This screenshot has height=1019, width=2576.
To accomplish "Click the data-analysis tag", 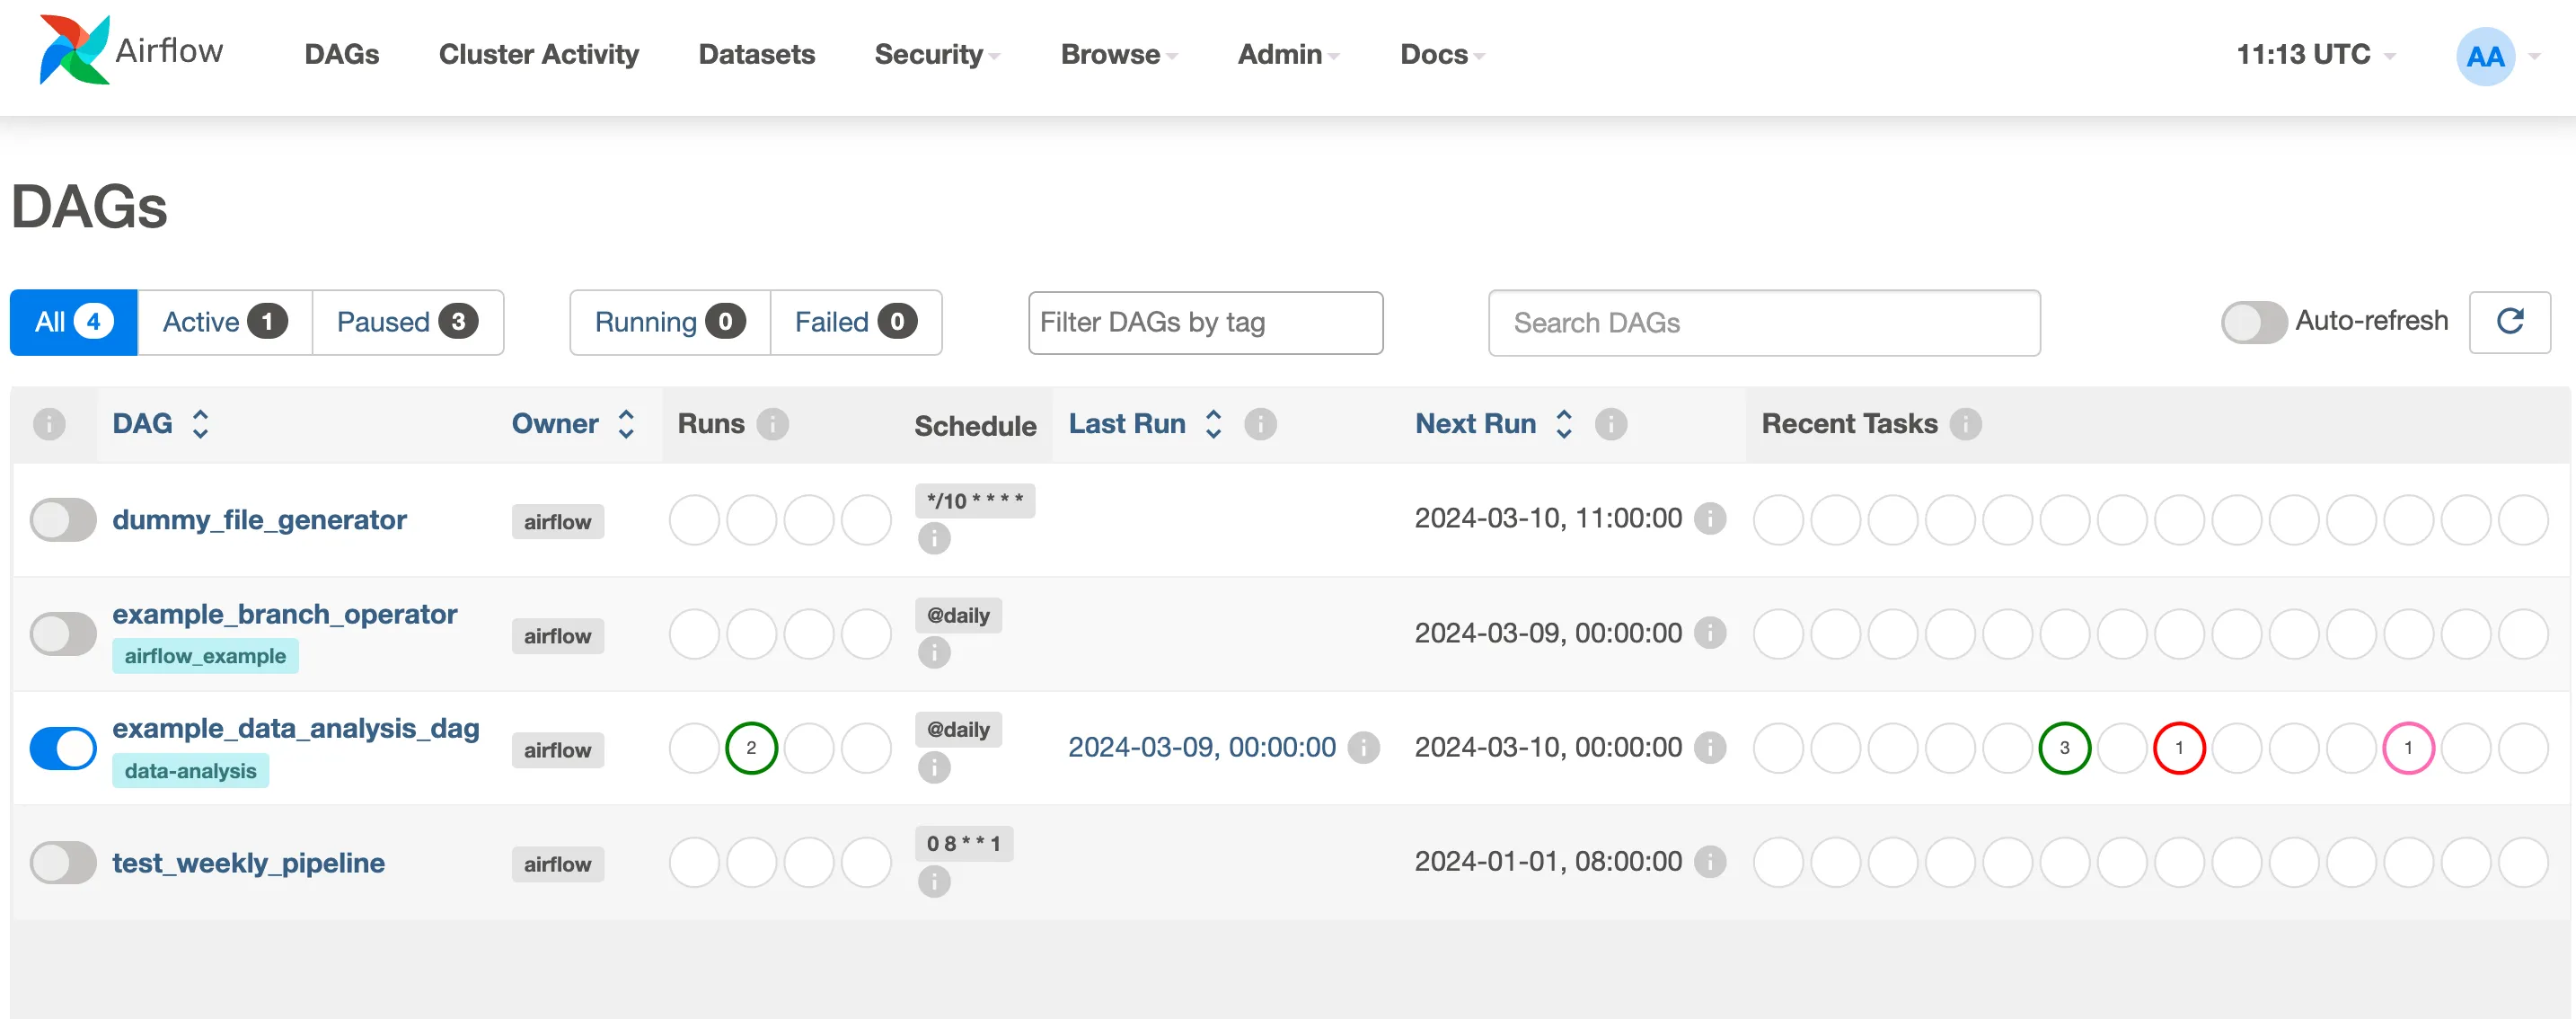I will point(190,771).
